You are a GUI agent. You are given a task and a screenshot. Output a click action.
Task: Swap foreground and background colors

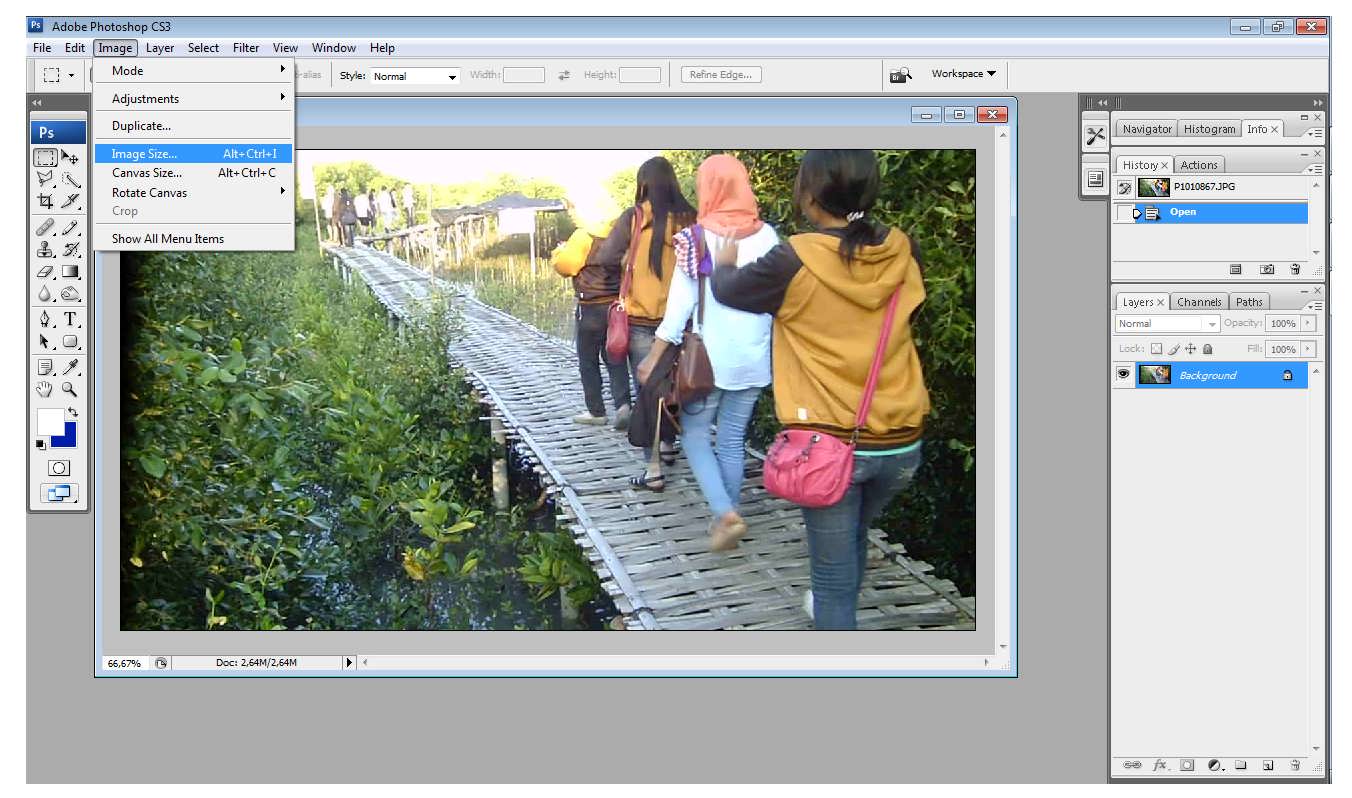click(x=72, y=412)
